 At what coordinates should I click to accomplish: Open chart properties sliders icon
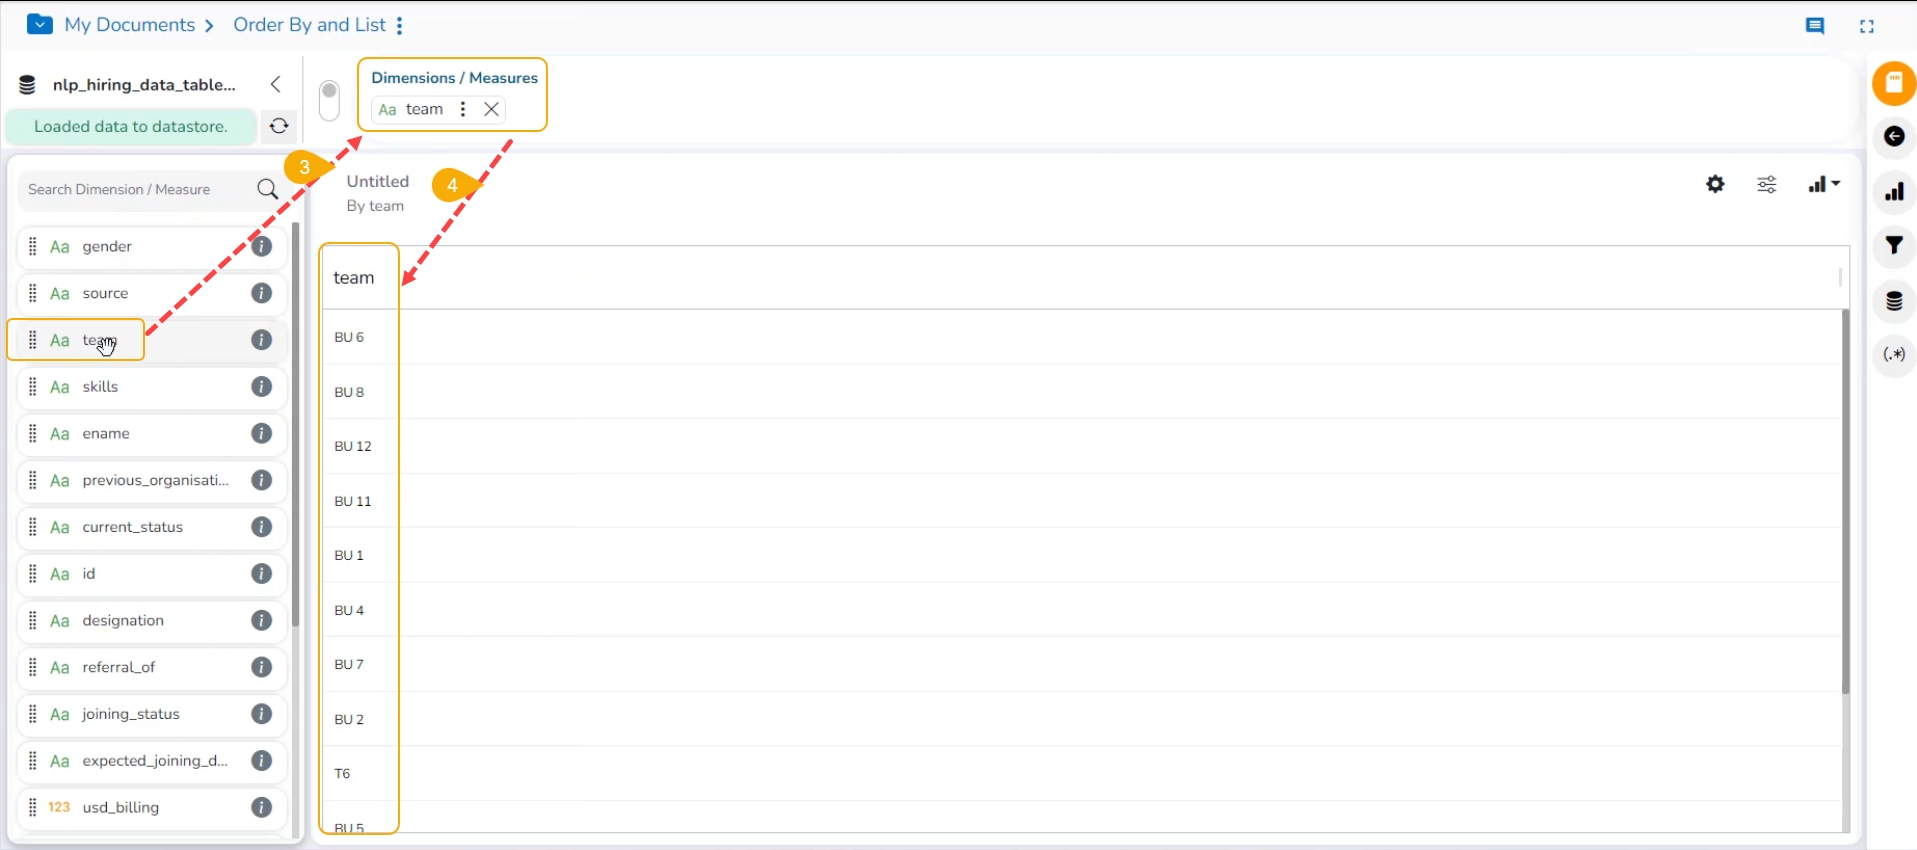tap(1767, 185)
